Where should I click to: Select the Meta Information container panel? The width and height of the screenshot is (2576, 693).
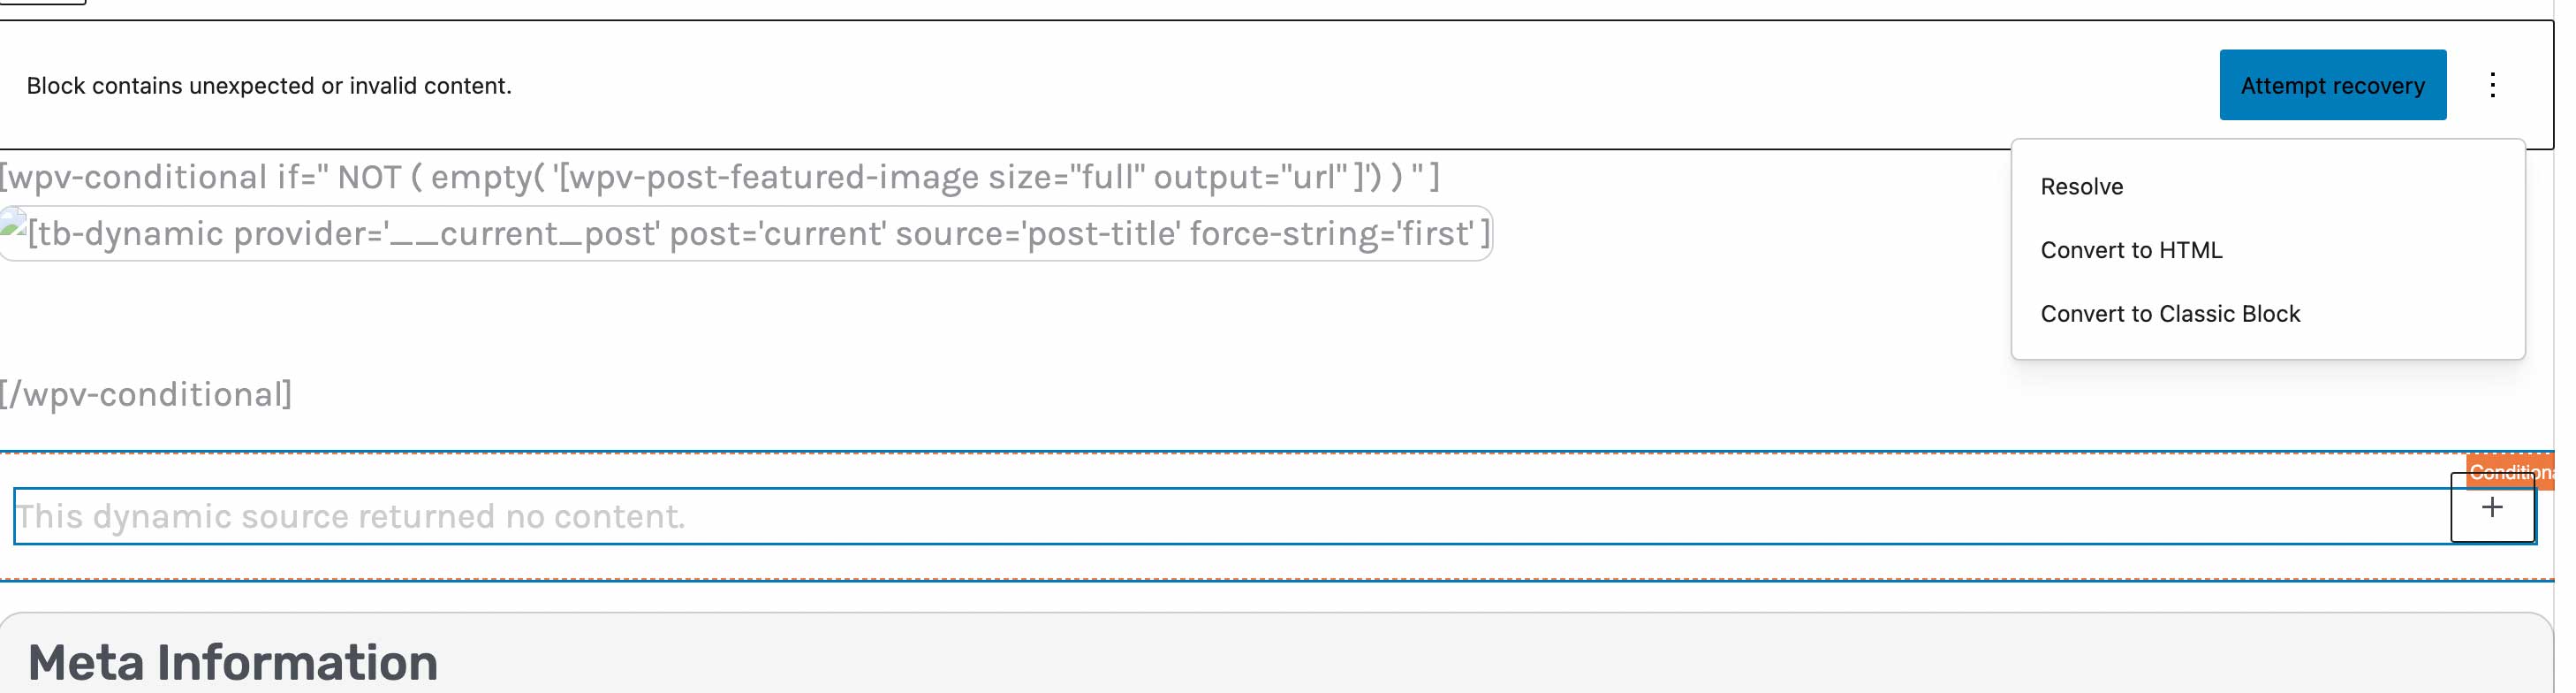(x=1277, y=653)
